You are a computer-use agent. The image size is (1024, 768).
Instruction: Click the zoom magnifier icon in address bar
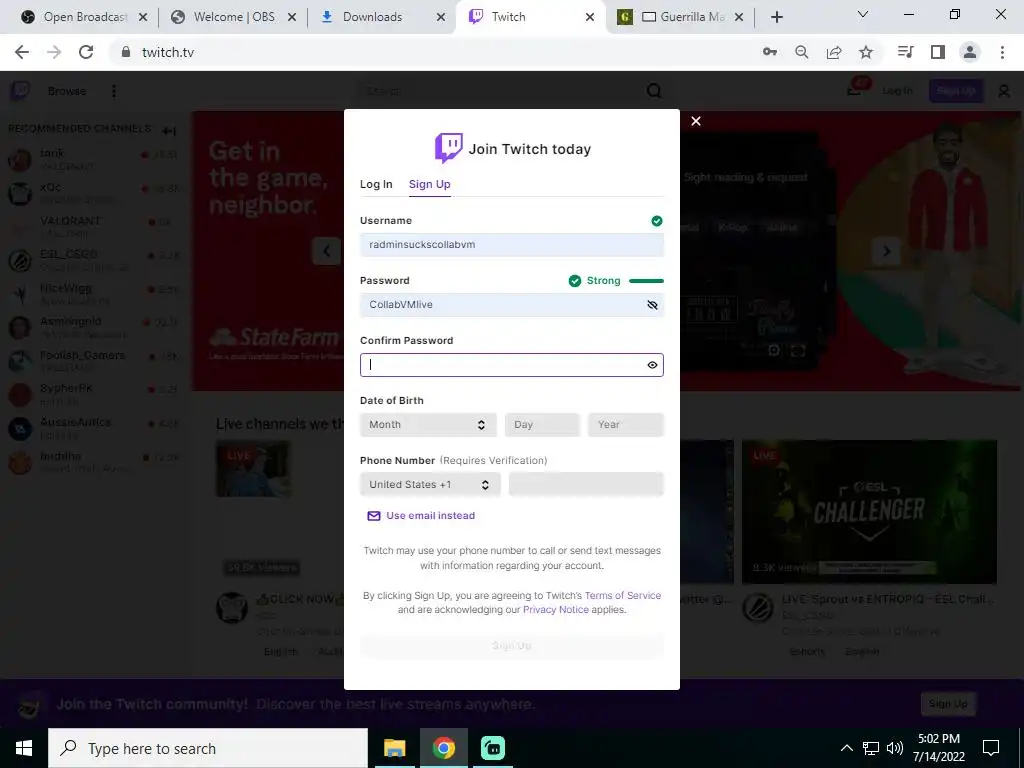click(801, 52)
